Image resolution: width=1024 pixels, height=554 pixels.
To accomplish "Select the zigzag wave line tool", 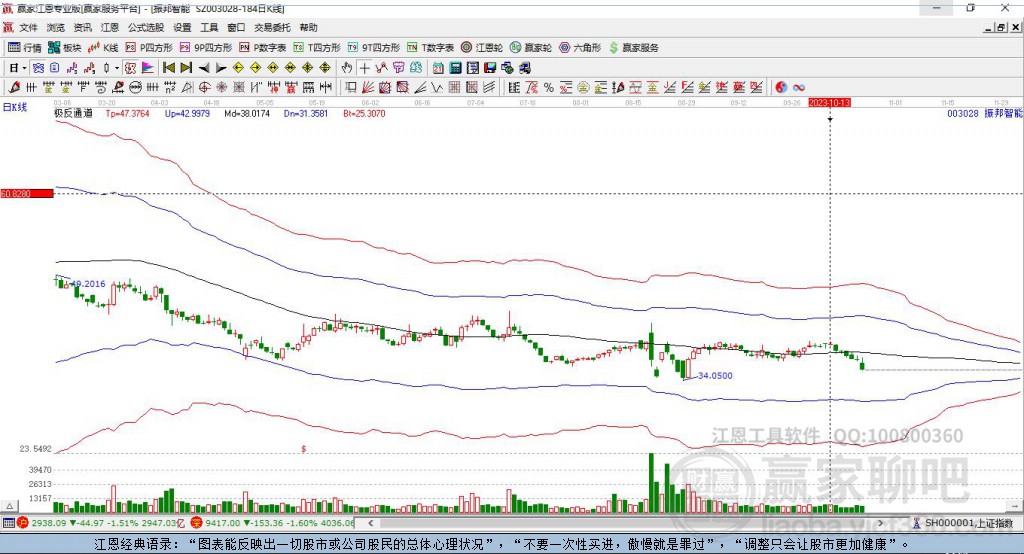I will (x=437, y=88).
